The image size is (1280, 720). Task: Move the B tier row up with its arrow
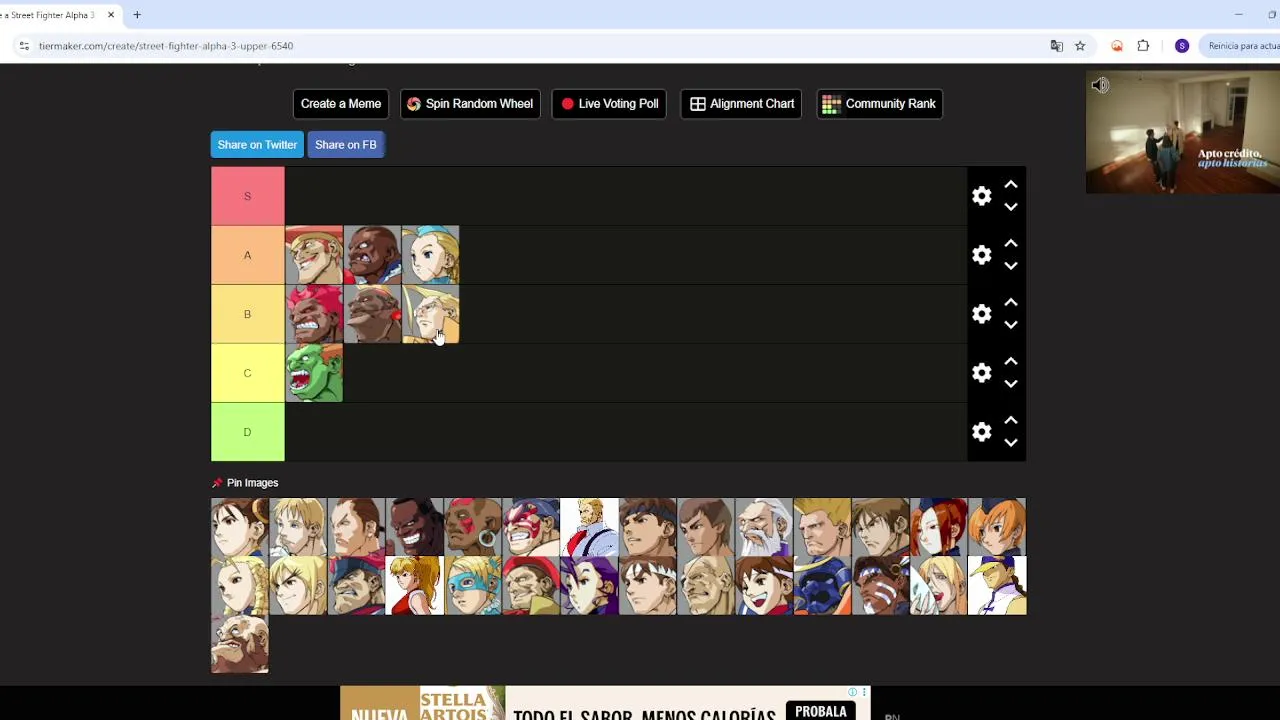pos(1011,303)
